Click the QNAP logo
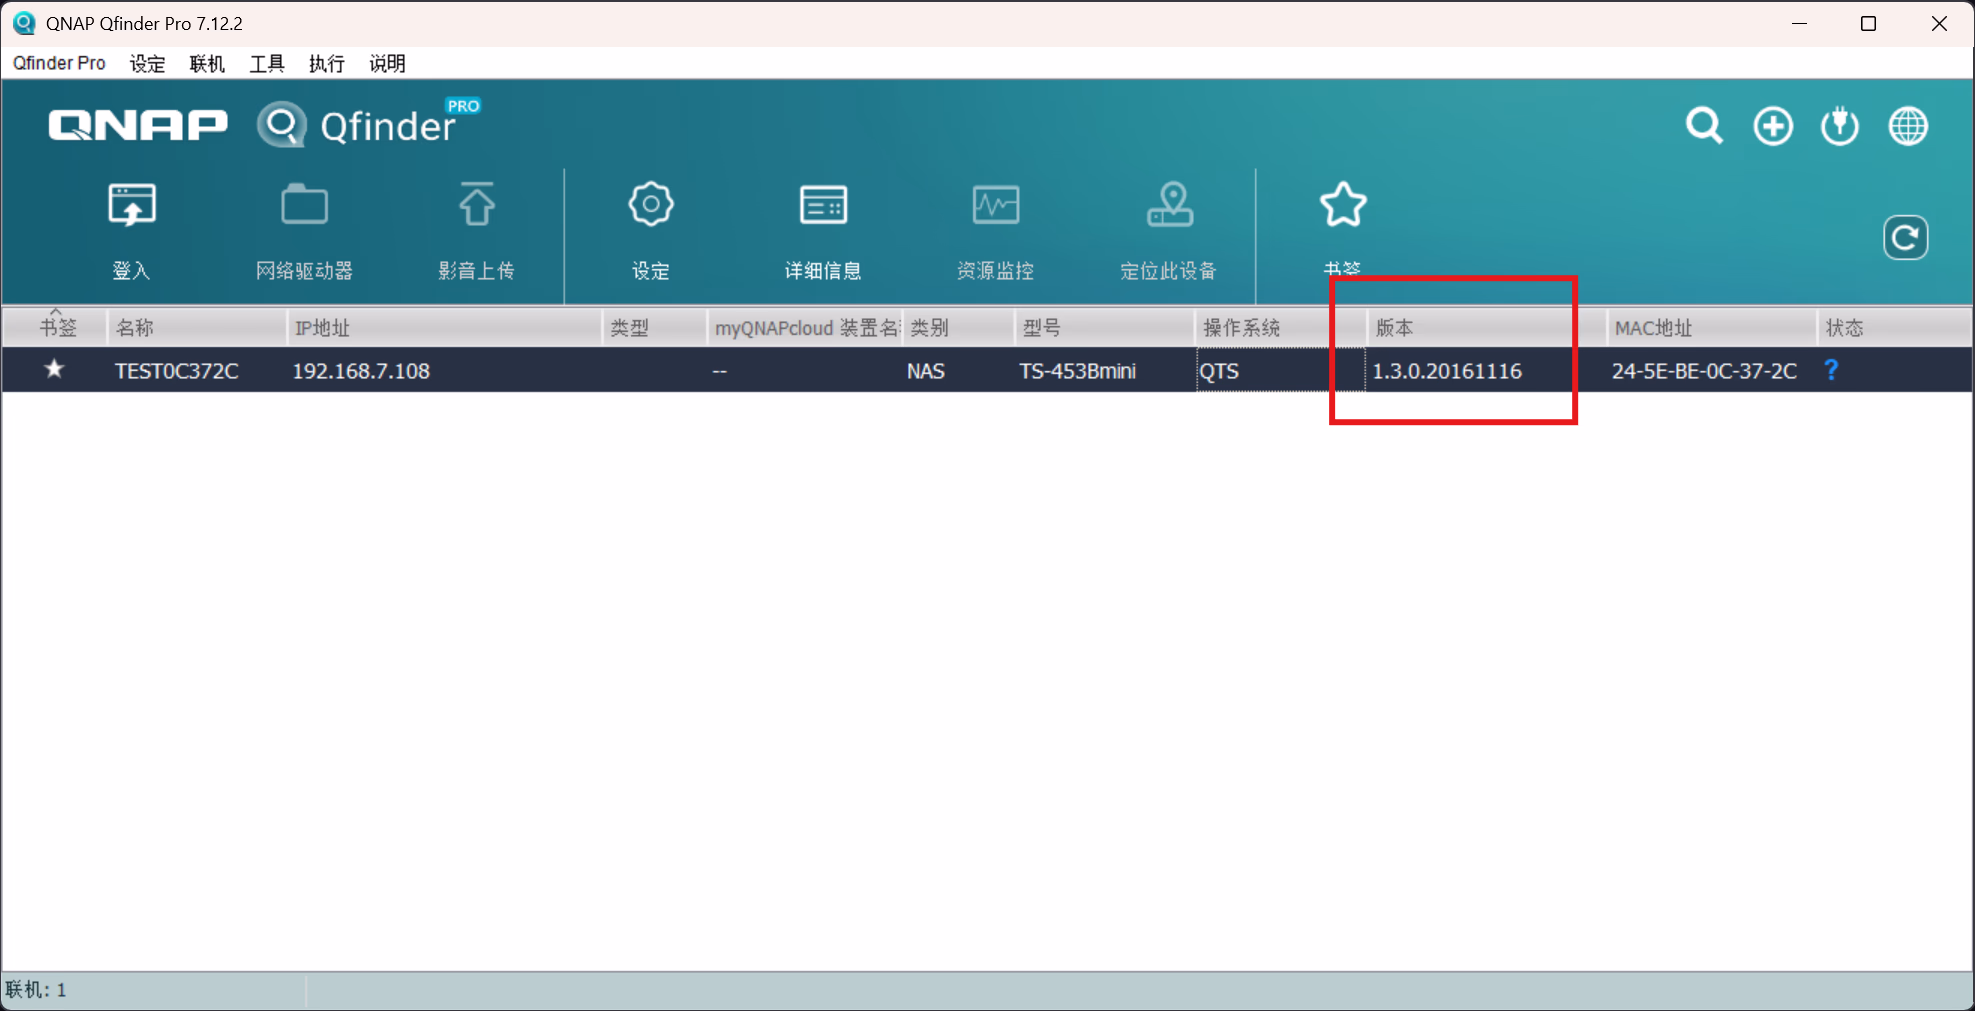 (x=138, y=125)
